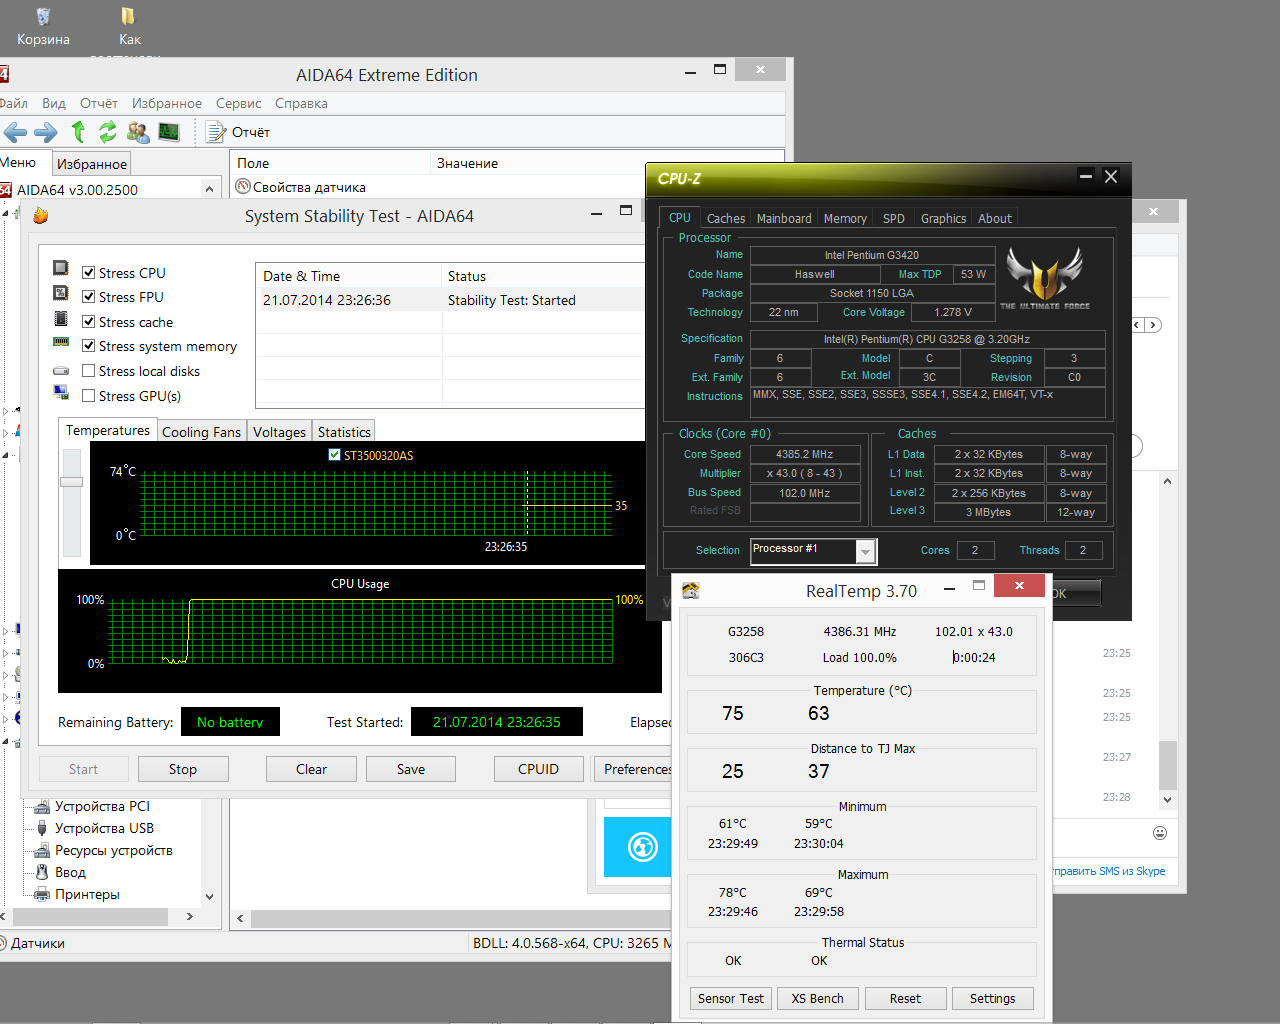
Task: Open the Как folder on the desktop
Action: [130, 27]
